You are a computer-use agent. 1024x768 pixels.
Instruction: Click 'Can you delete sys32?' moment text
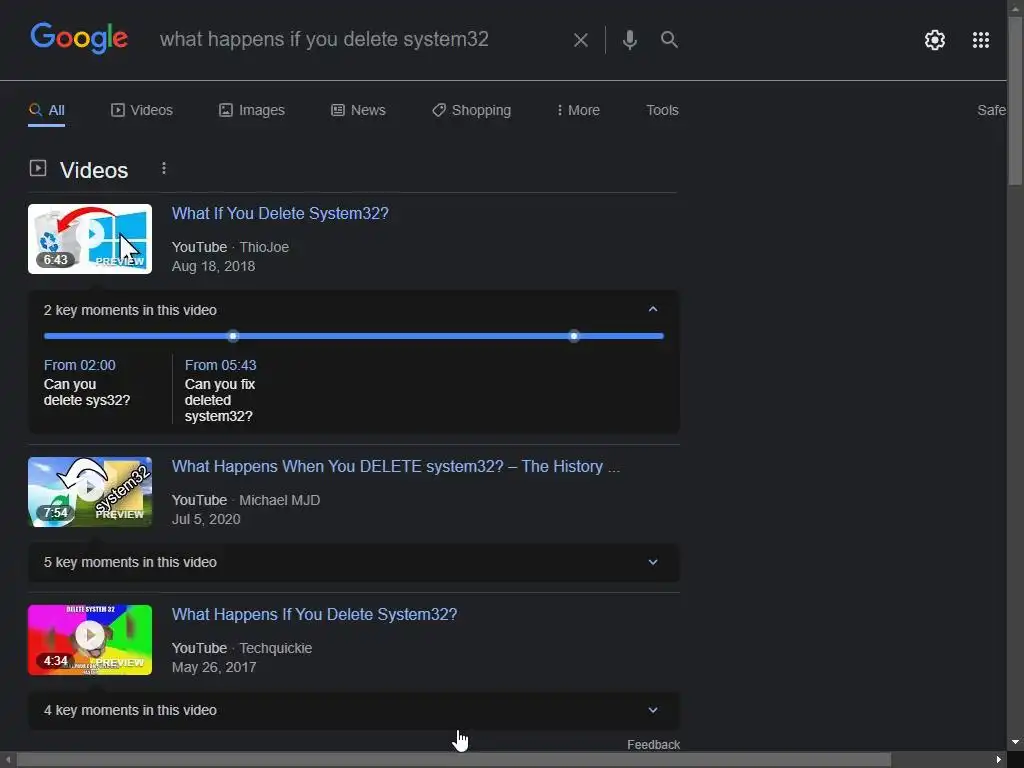[x=87, y=392]
